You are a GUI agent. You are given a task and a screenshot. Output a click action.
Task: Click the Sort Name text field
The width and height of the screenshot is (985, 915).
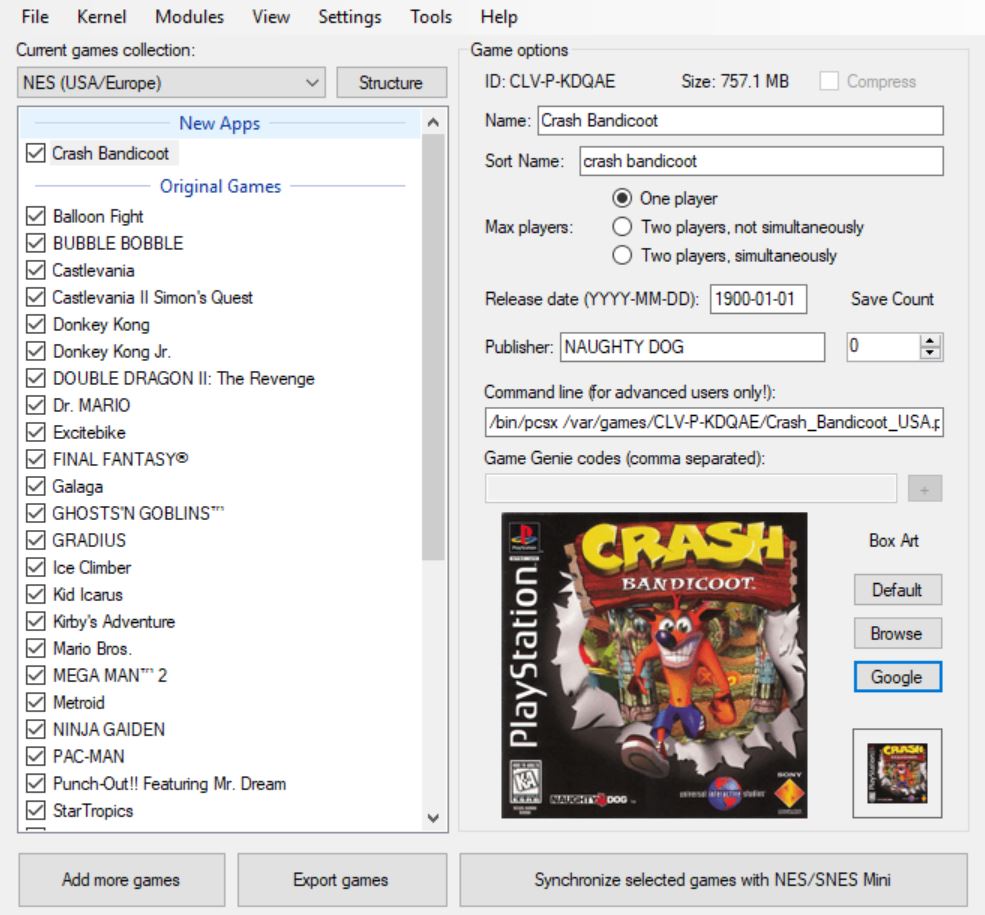761,161
